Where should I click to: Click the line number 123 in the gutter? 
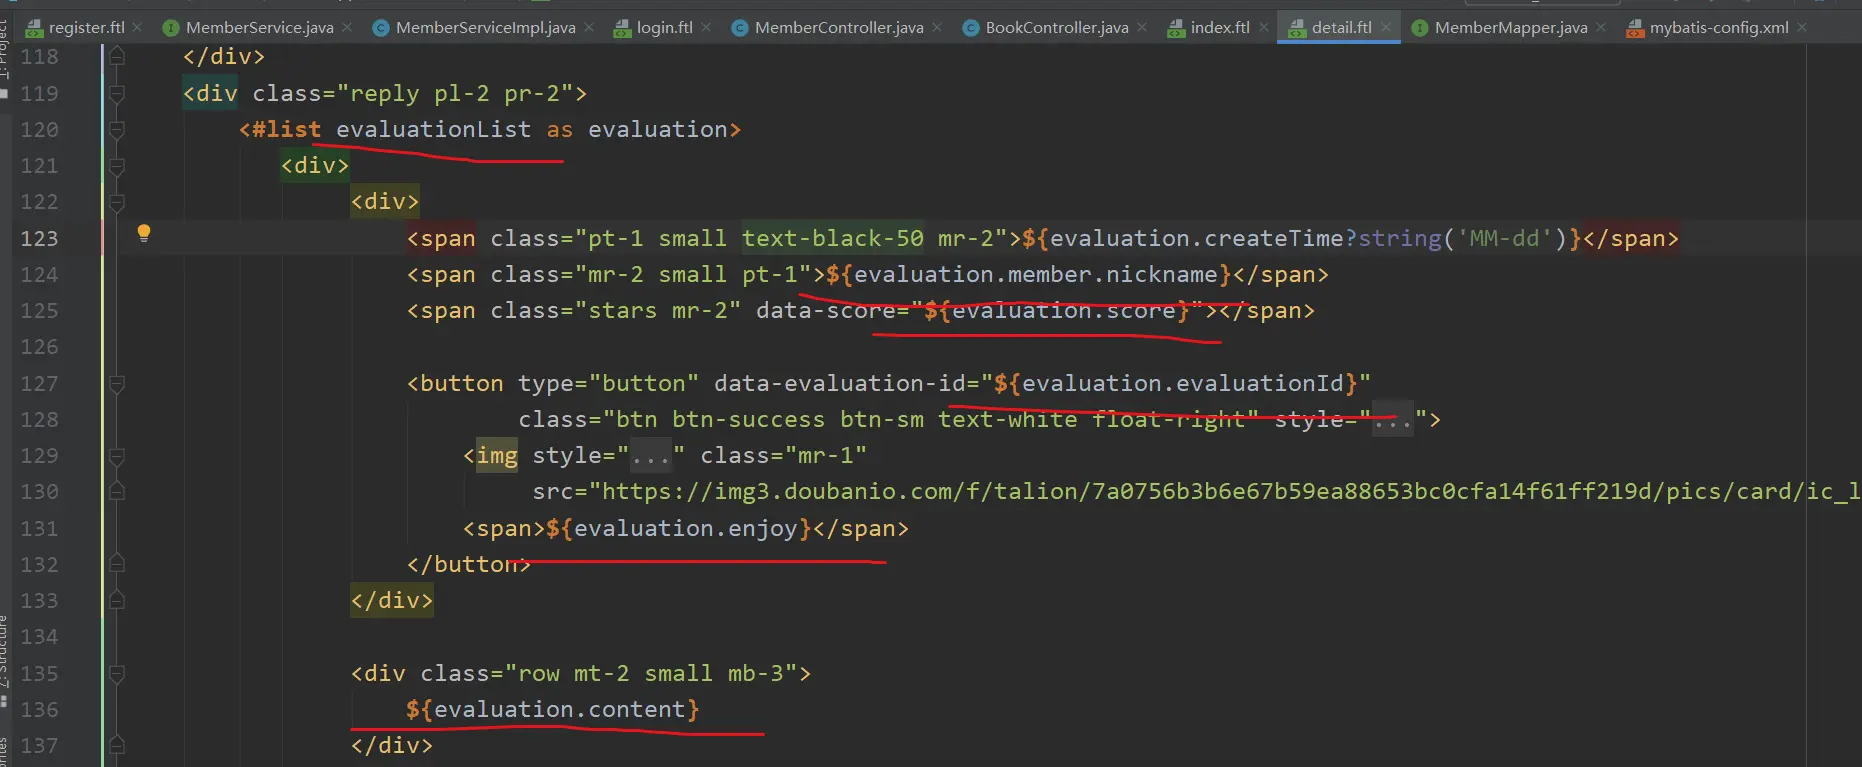click(40, 239)
